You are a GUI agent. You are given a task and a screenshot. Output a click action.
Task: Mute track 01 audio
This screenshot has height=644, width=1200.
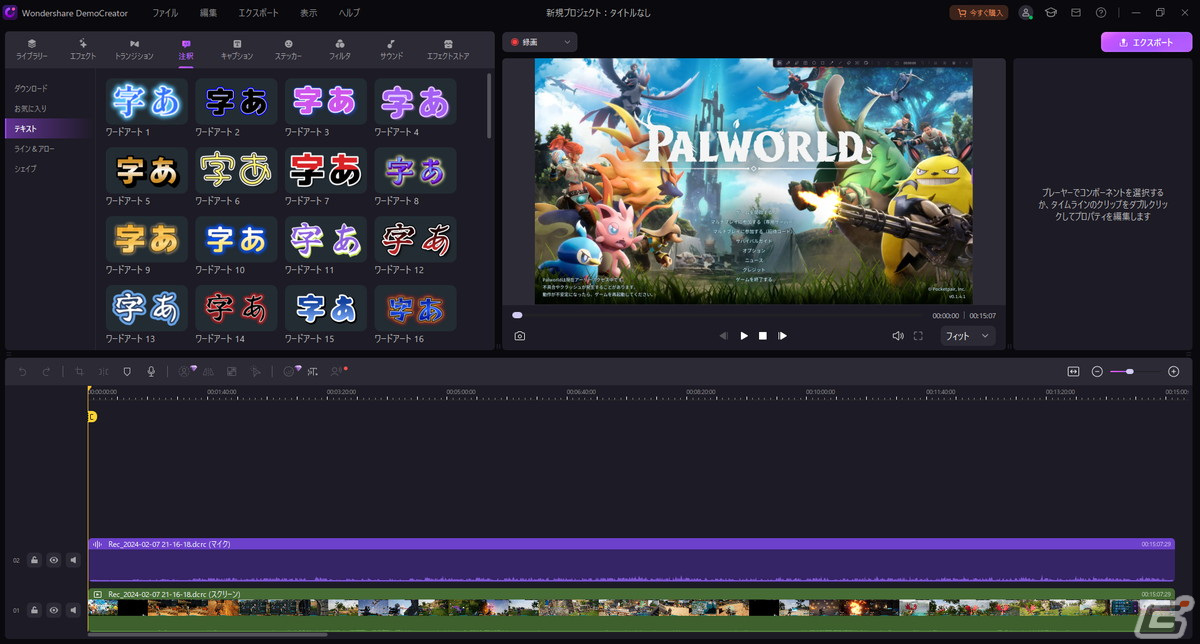tap(73, 609)
